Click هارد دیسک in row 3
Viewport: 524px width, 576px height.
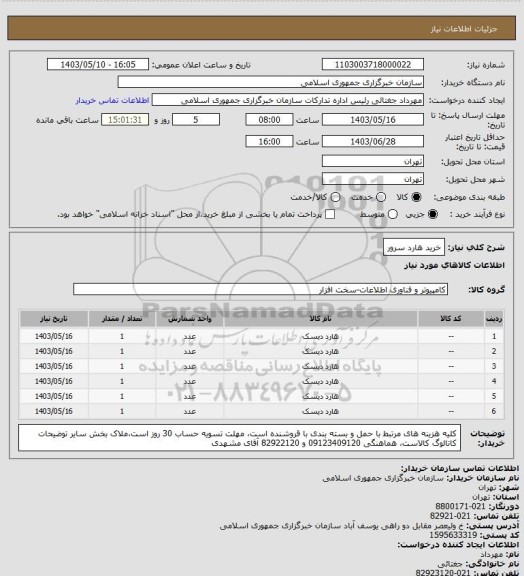(320, 366)
